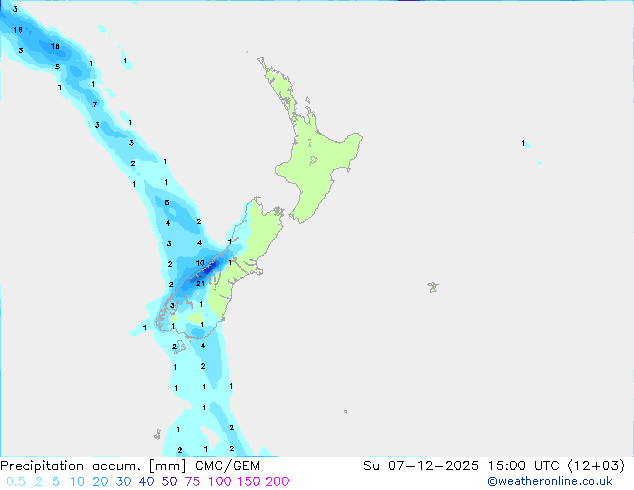Screen dimensions: 634x490
Task: Select the 0.5 mm legend value
Action: click(x=16, y=482)
